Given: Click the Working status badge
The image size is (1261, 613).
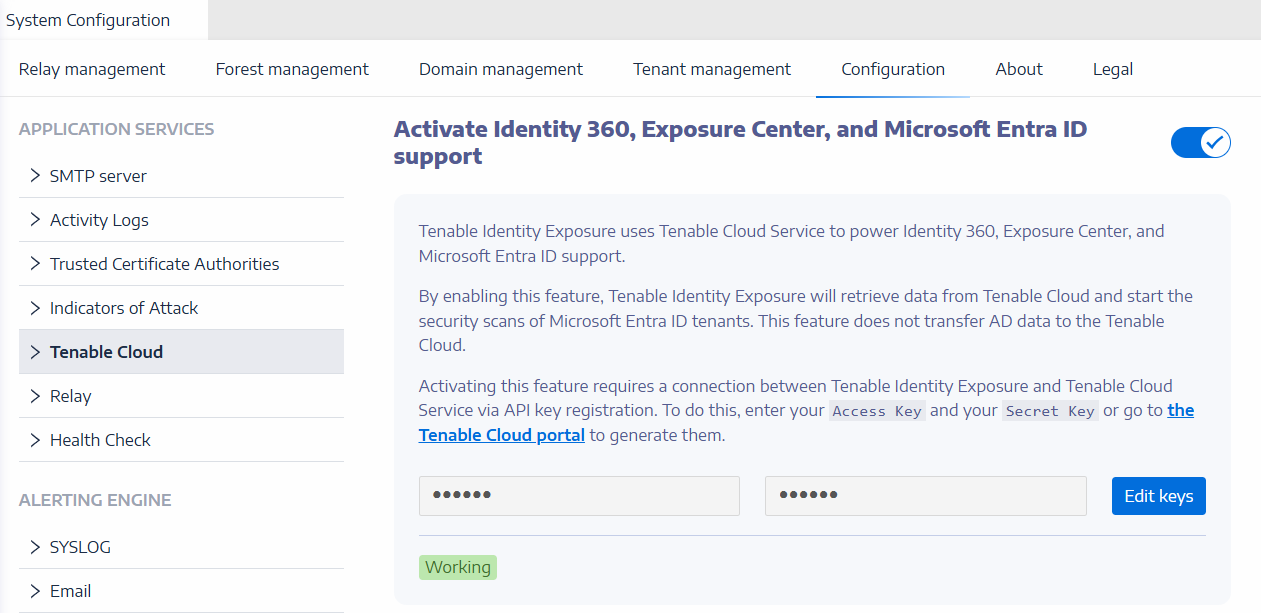Looking at the screenshot, I should pyautogui.click(x=458, y=567).
